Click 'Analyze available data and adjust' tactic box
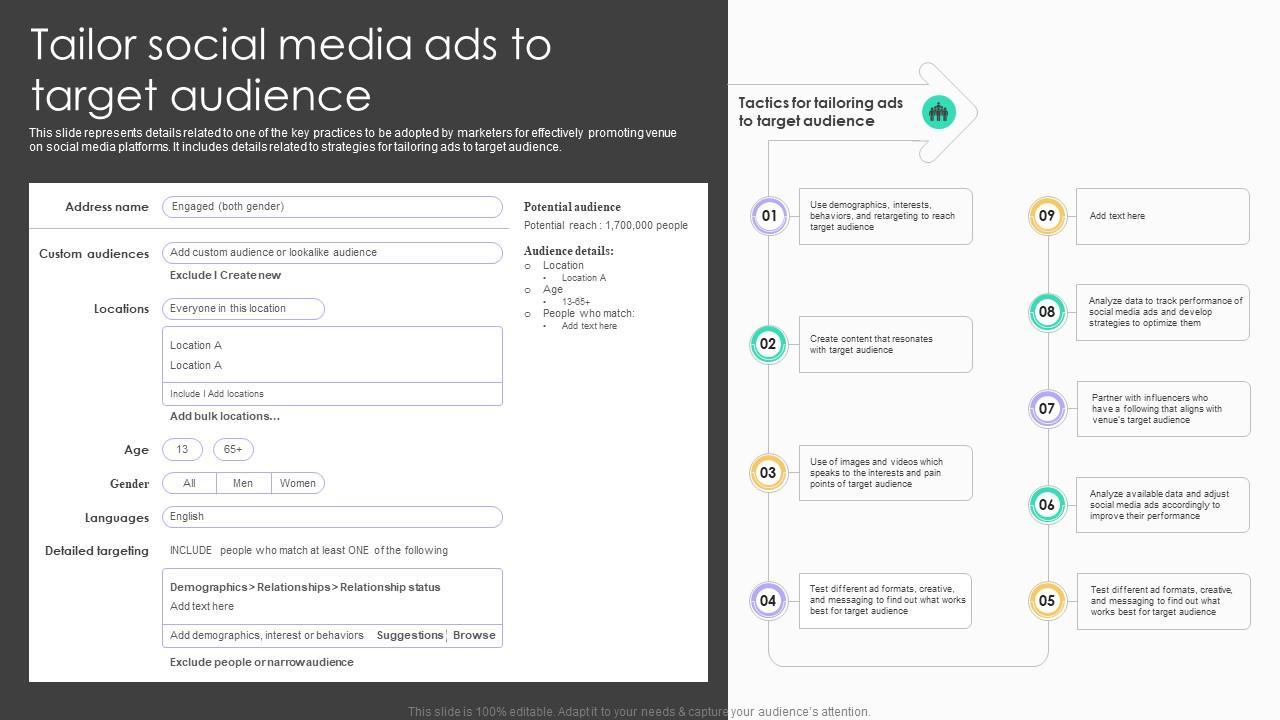This screenshot has width=1280, height=720. coord(1163,505)
